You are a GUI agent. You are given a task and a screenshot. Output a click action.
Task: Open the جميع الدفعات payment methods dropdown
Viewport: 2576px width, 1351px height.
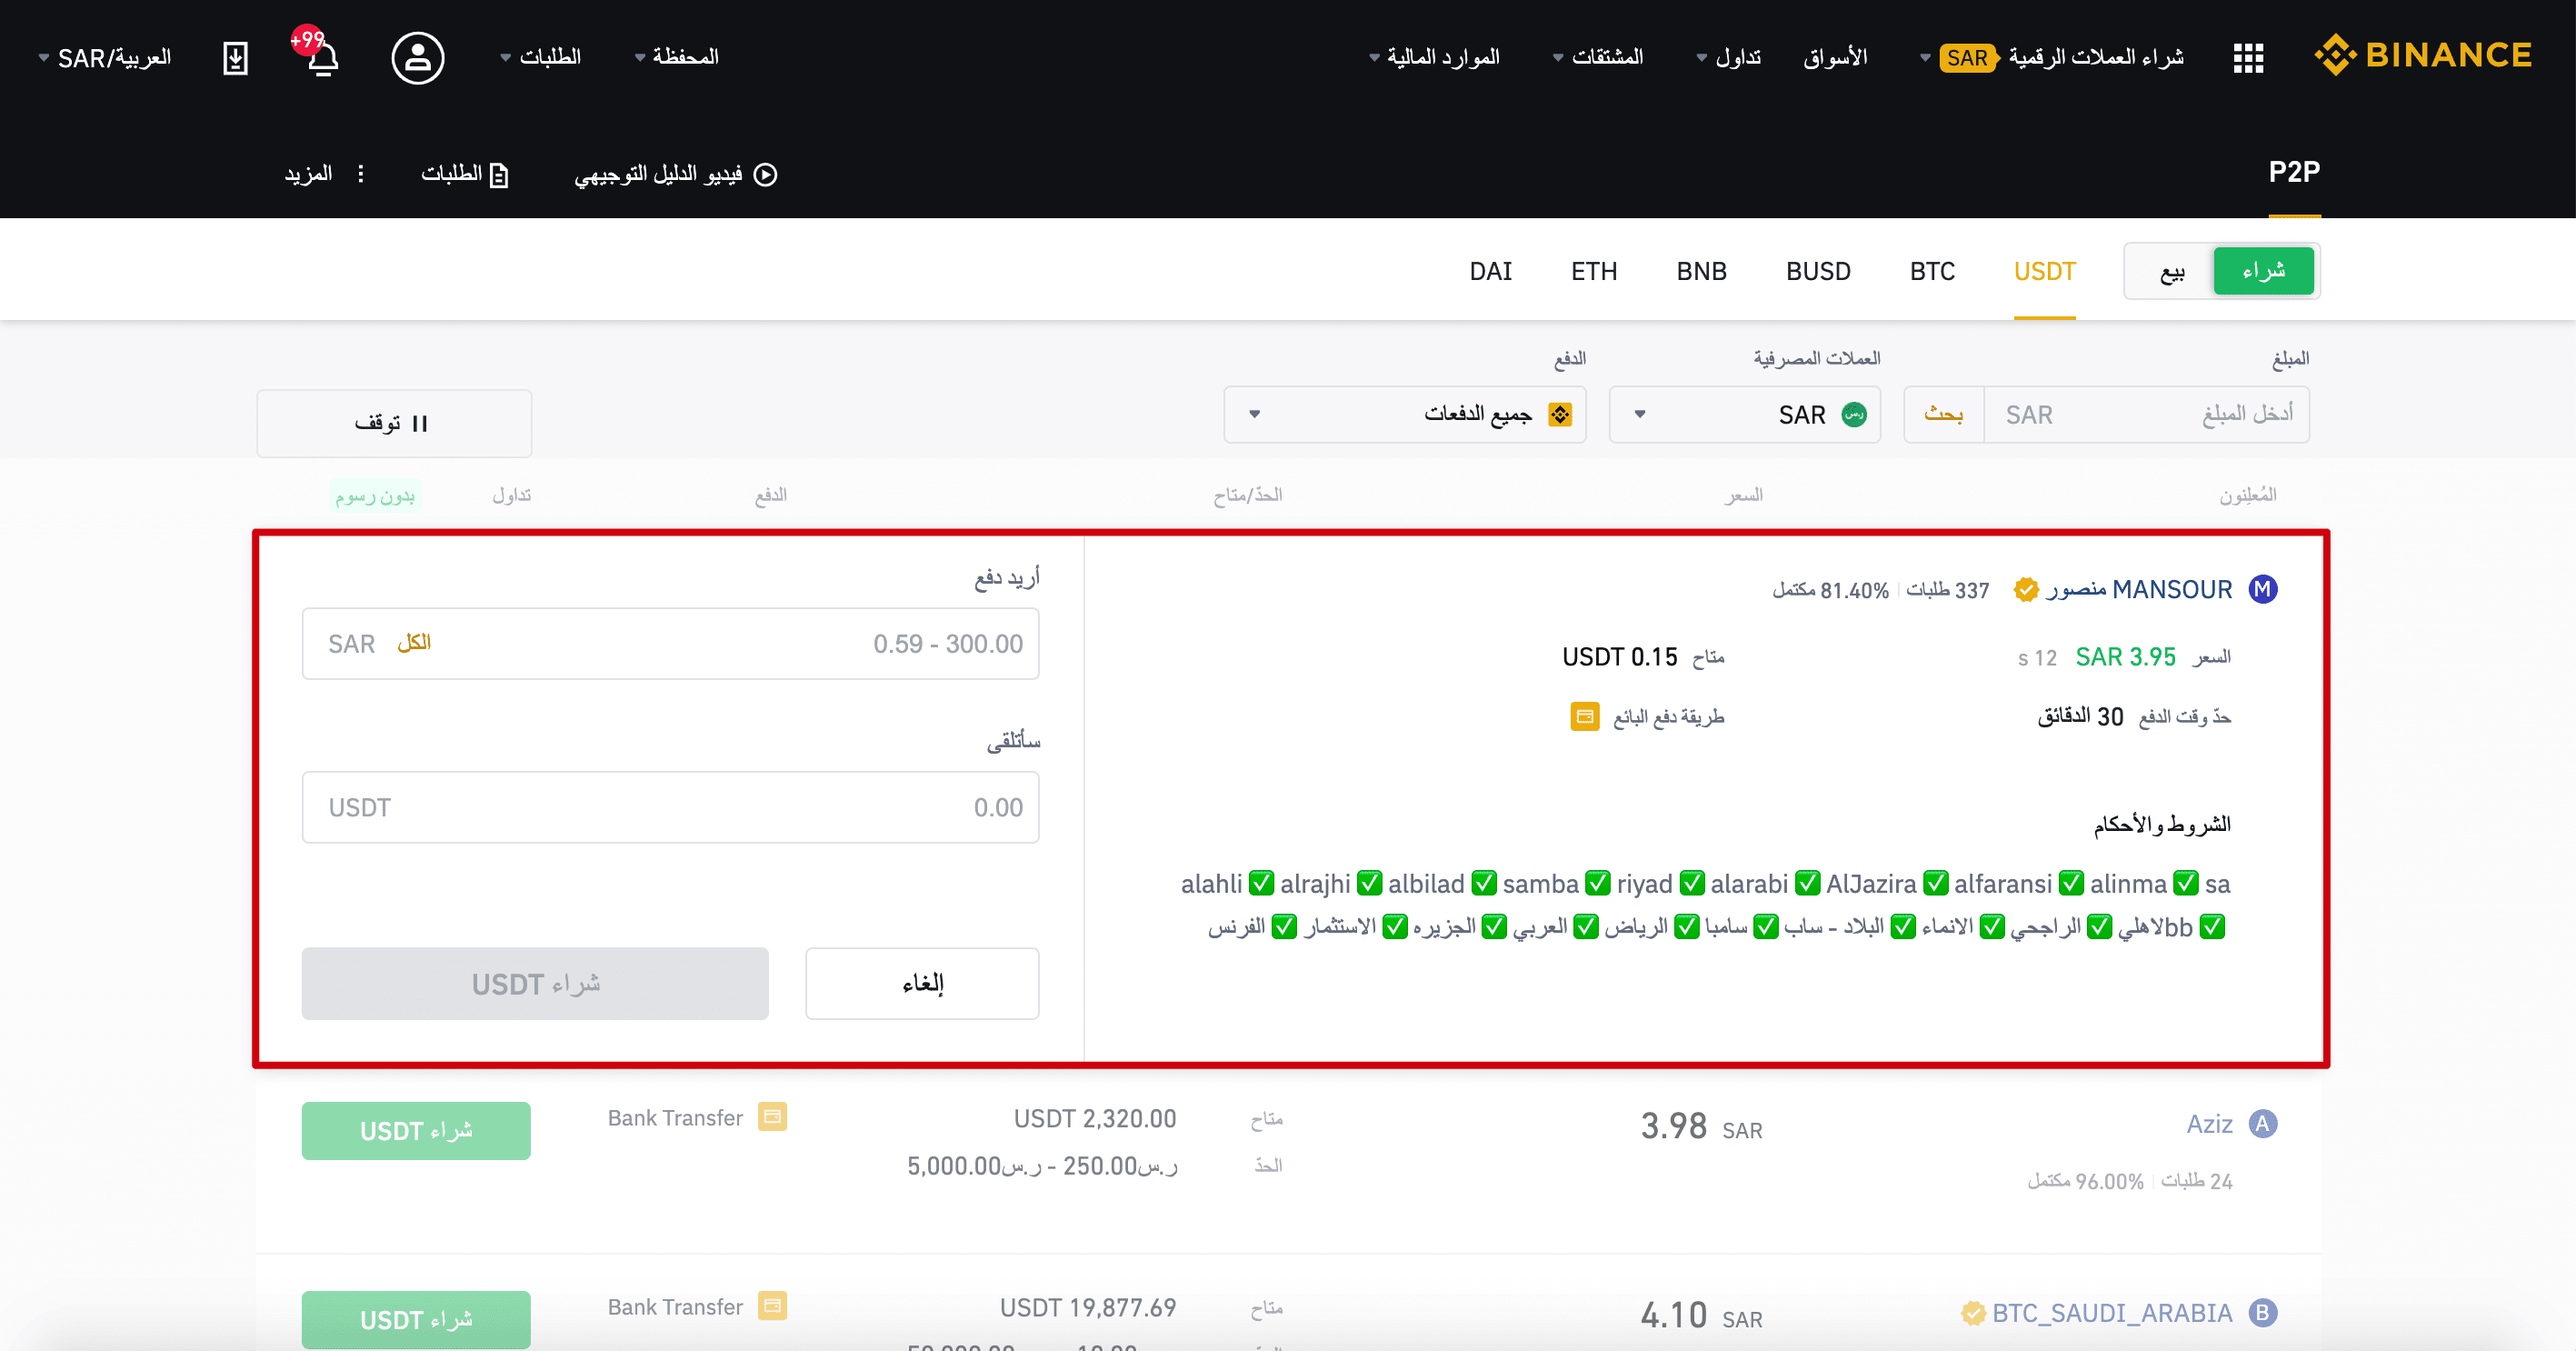tap(1405, 414)
